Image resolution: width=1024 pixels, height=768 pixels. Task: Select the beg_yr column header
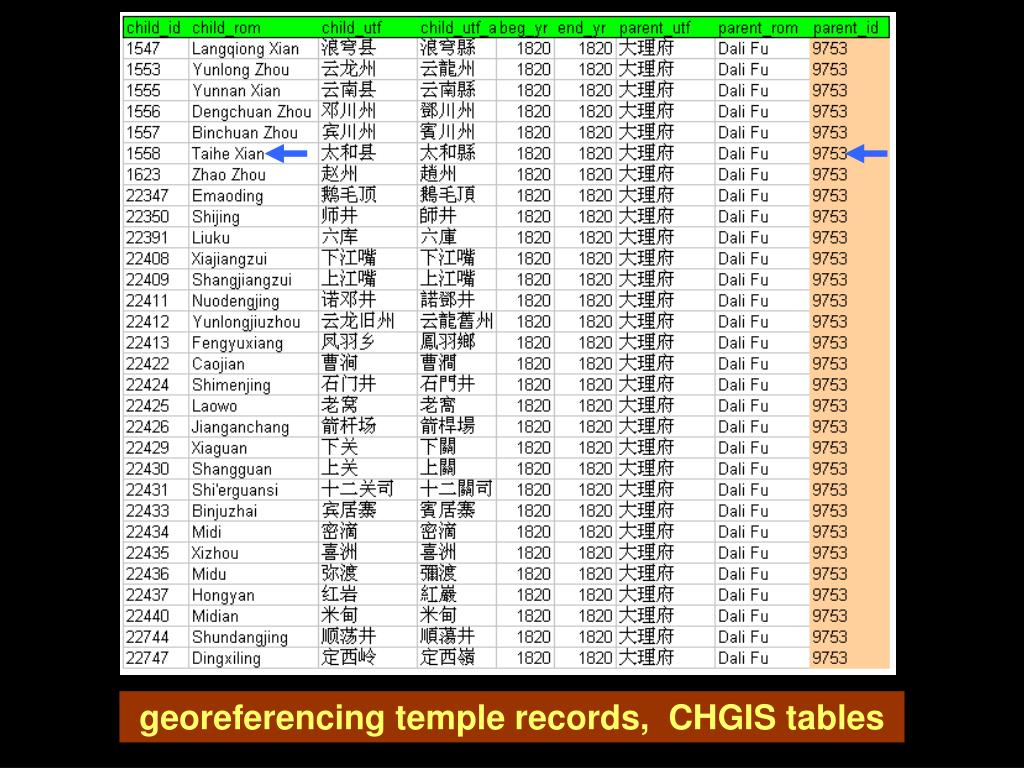pos(524,28)
